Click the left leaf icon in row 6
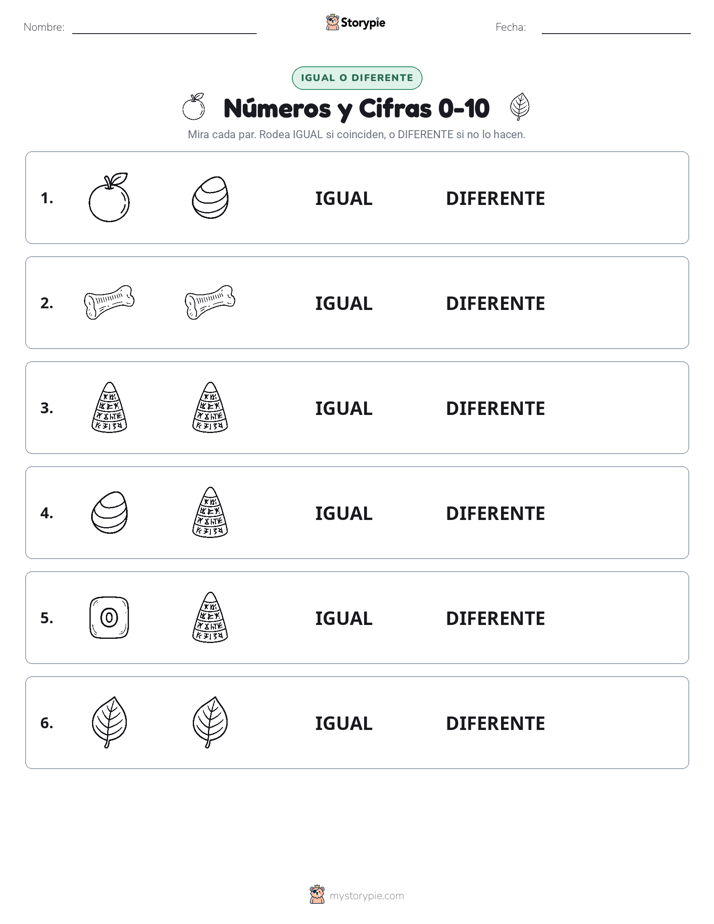 (x=109, y=722)
